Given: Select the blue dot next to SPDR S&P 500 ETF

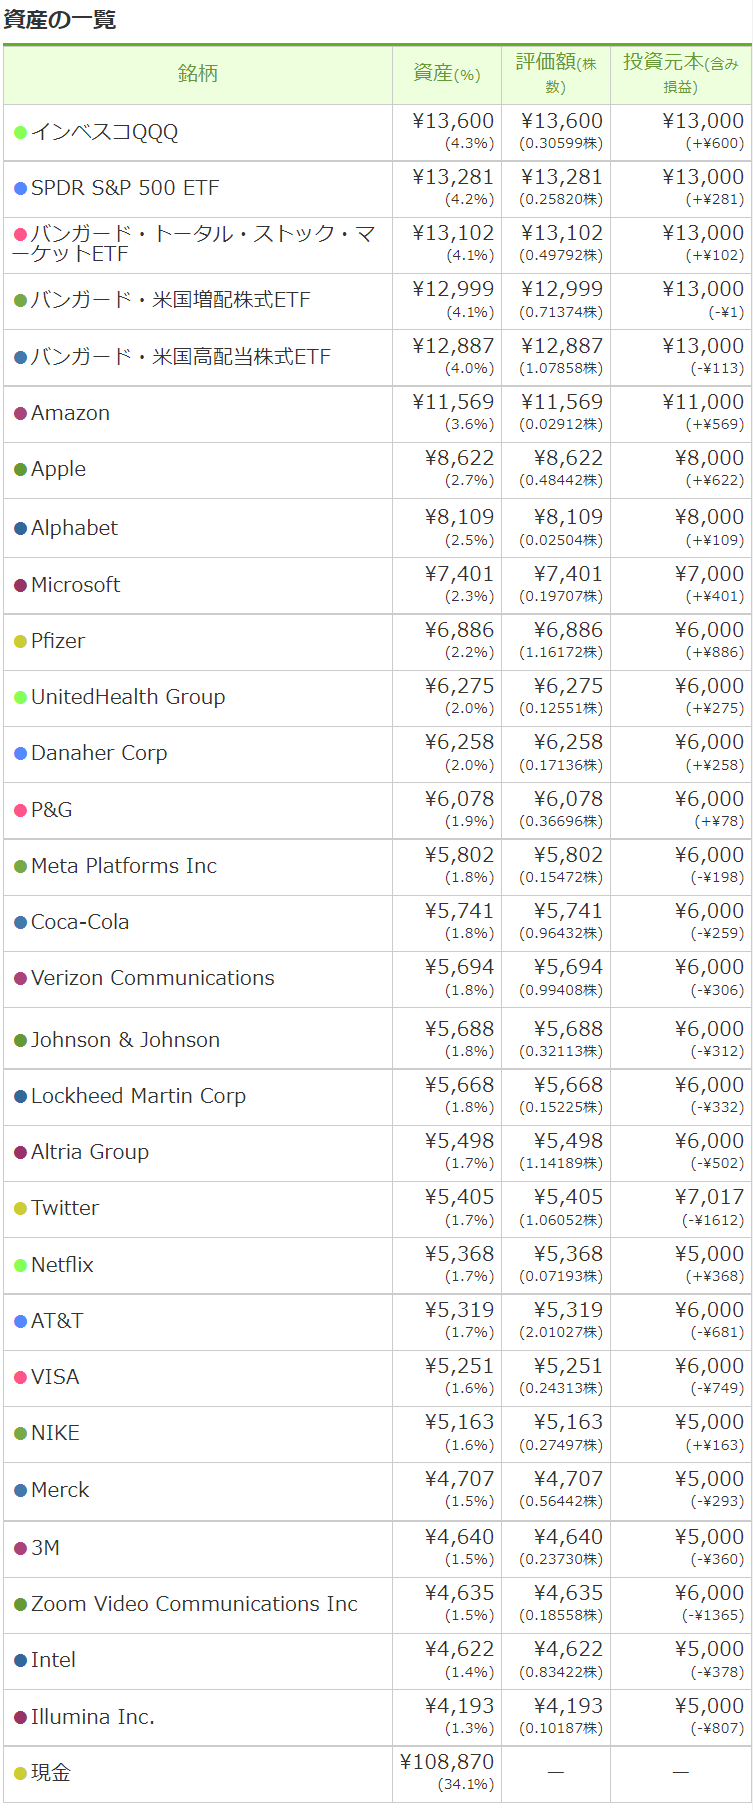Looking at the screenshot, I should coord(20,188).
